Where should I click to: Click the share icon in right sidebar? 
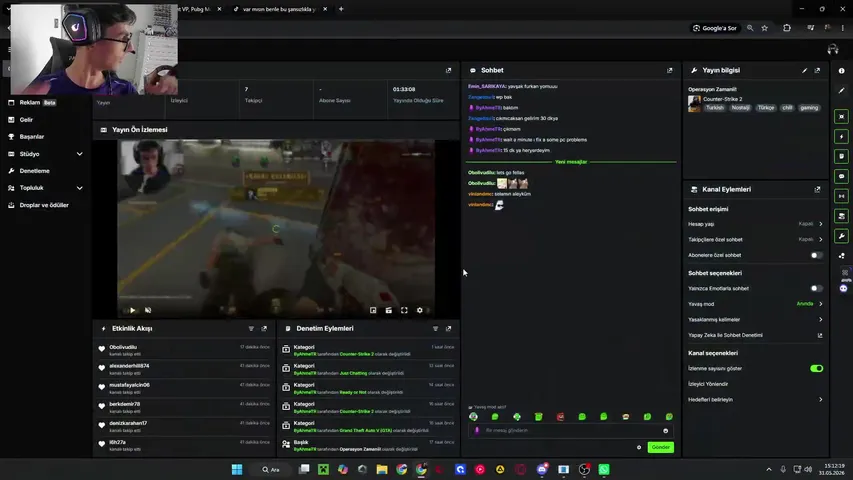click(x=842, y=255)
